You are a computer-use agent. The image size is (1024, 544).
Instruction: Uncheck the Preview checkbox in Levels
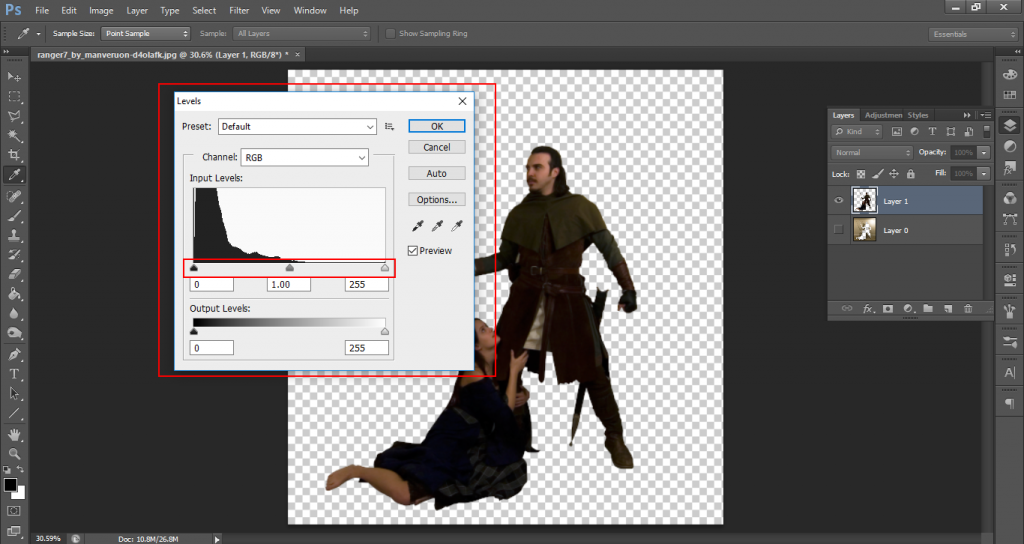[413, 251]
